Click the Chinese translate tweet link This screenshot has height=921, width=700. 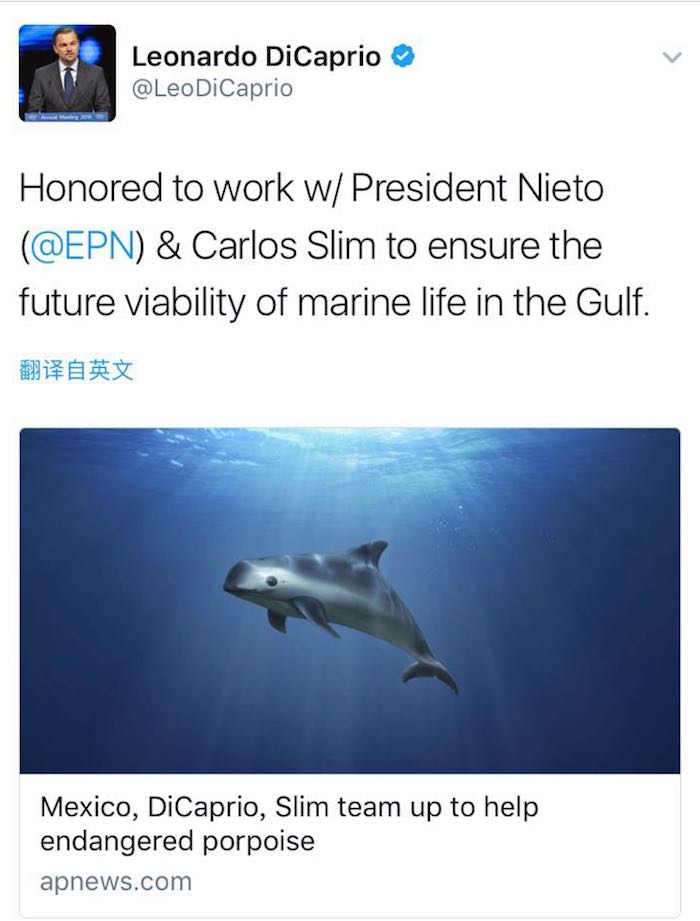tap(76, 371)
